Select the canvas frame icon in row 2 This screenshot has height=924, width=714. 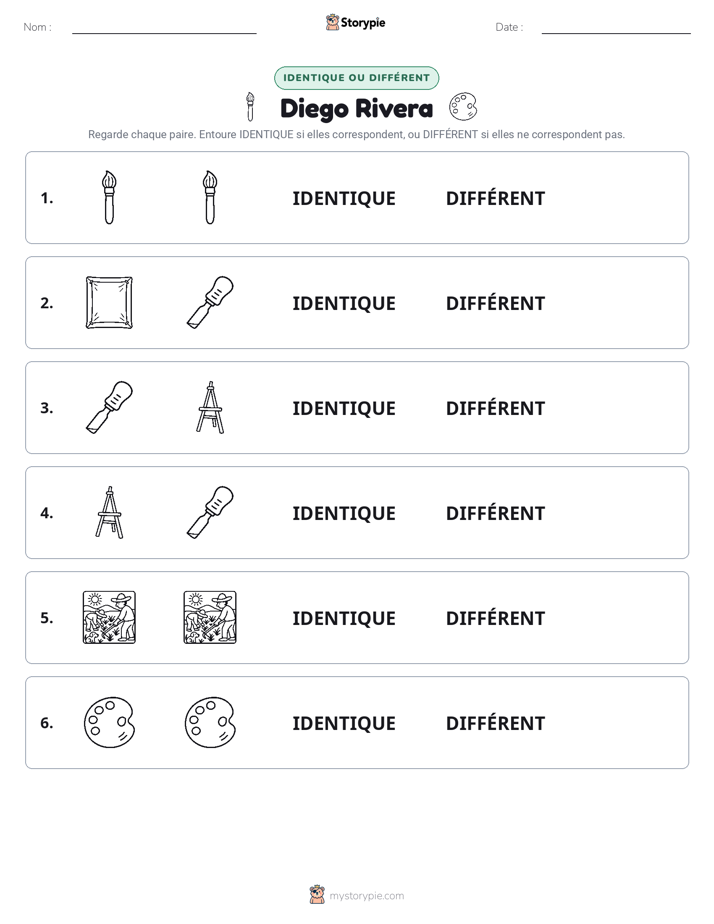109,302
